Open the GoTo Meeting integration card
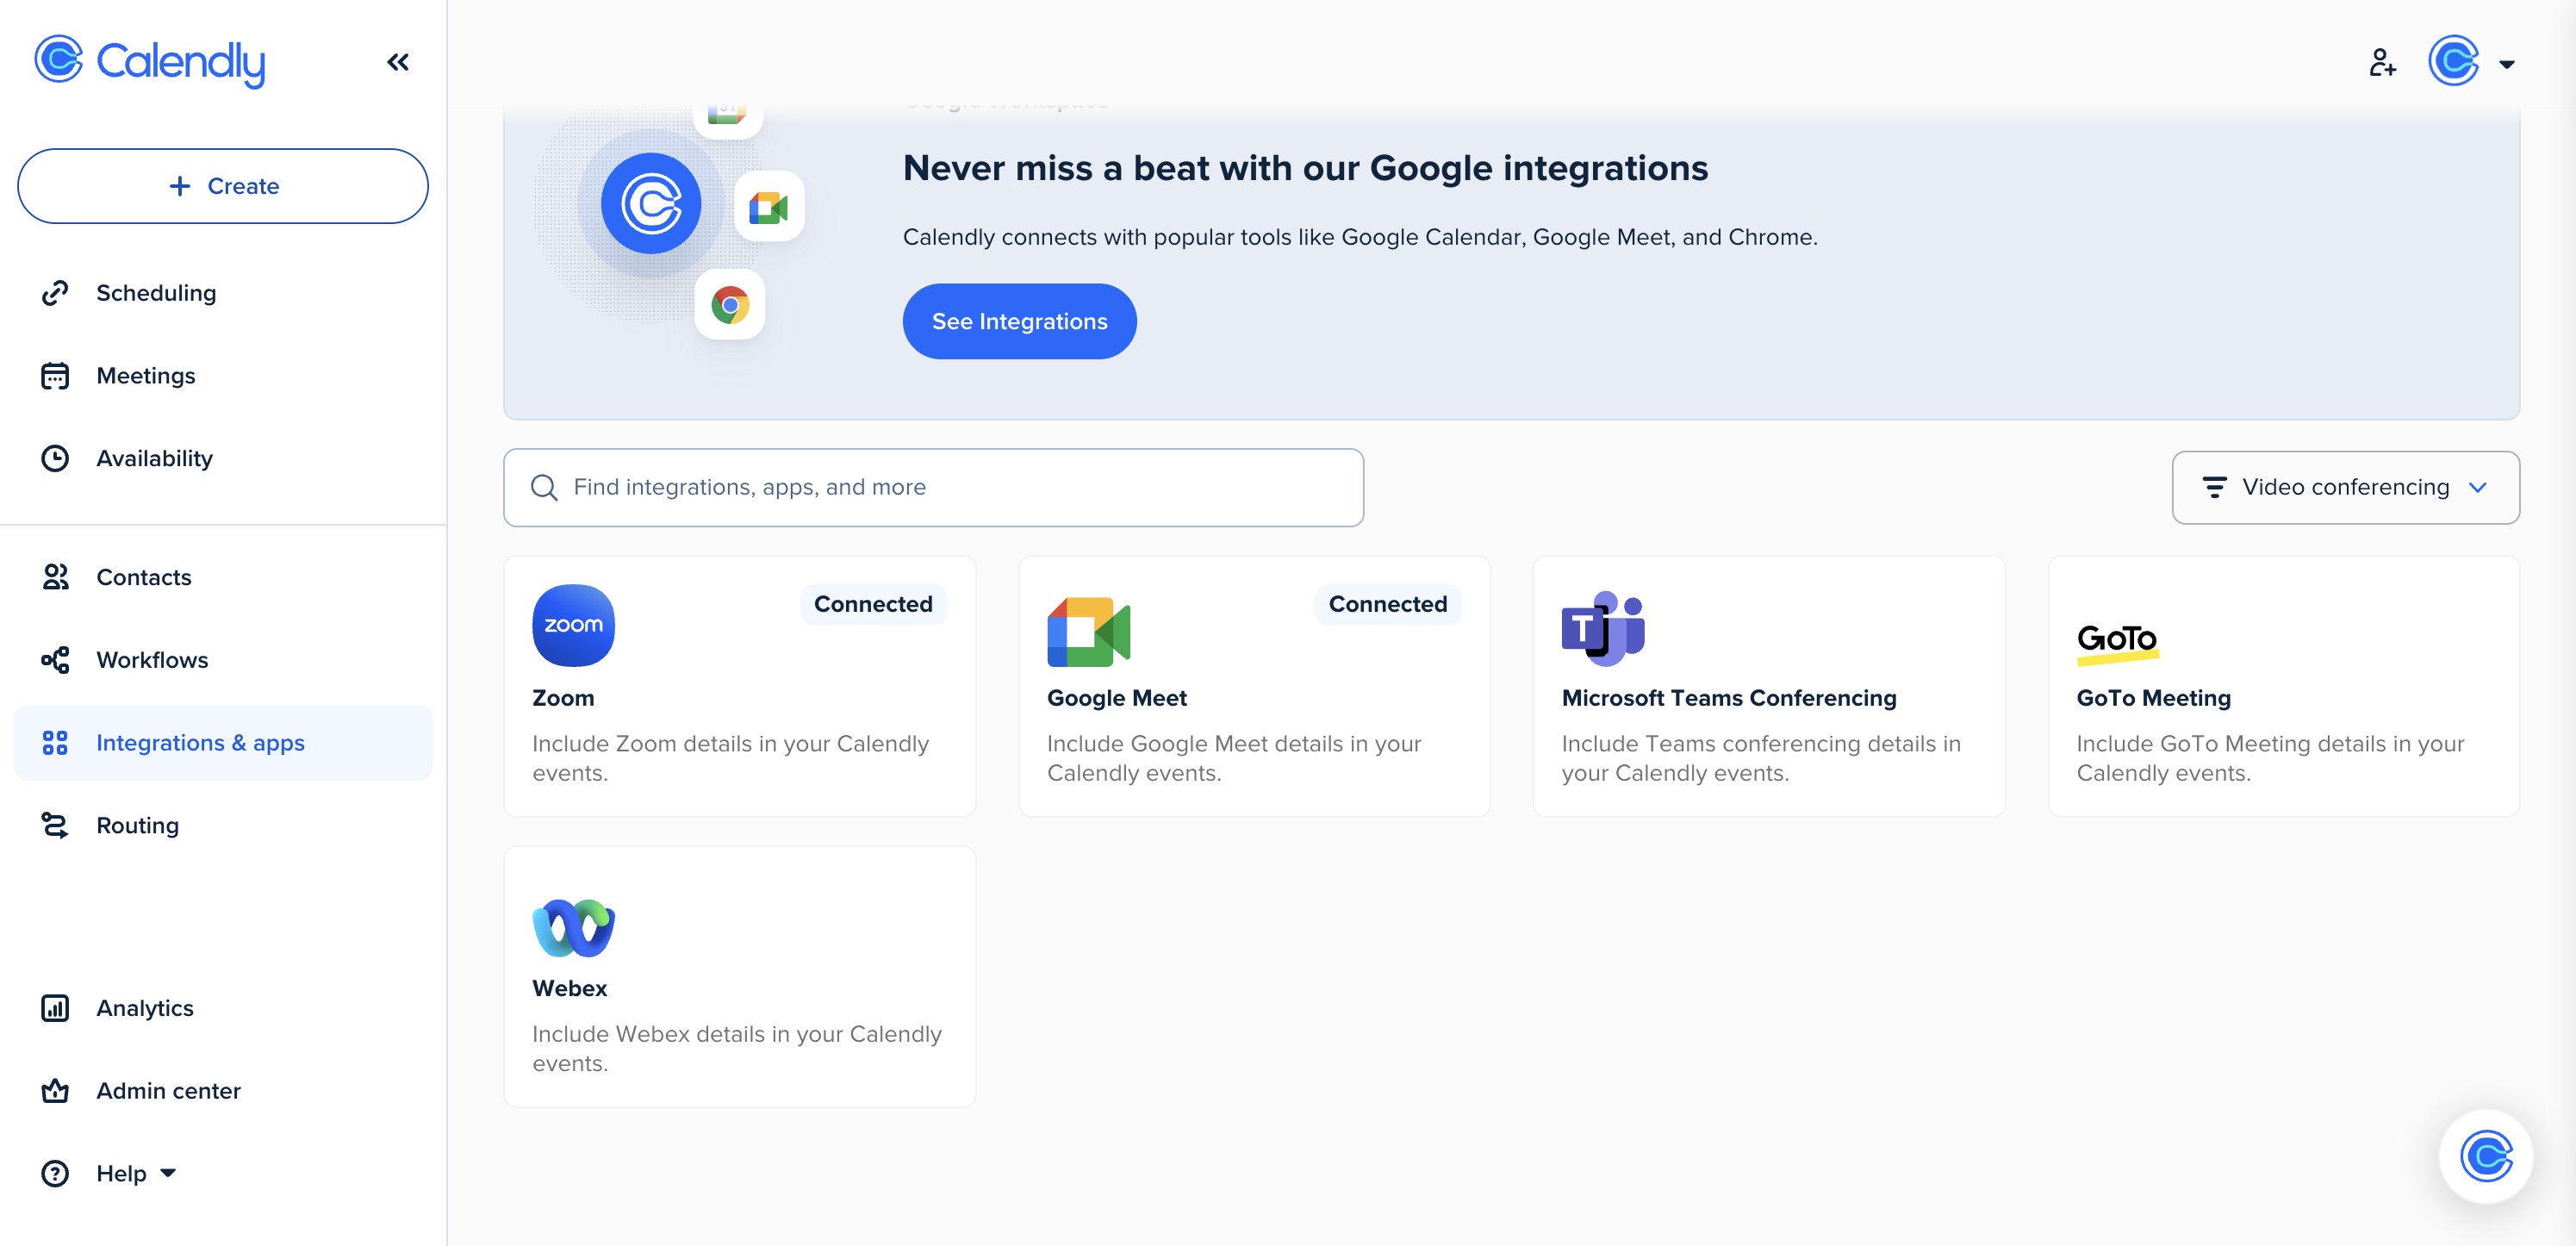Viewport: 2576px width, 1246px height. [x=2283, y=686]
